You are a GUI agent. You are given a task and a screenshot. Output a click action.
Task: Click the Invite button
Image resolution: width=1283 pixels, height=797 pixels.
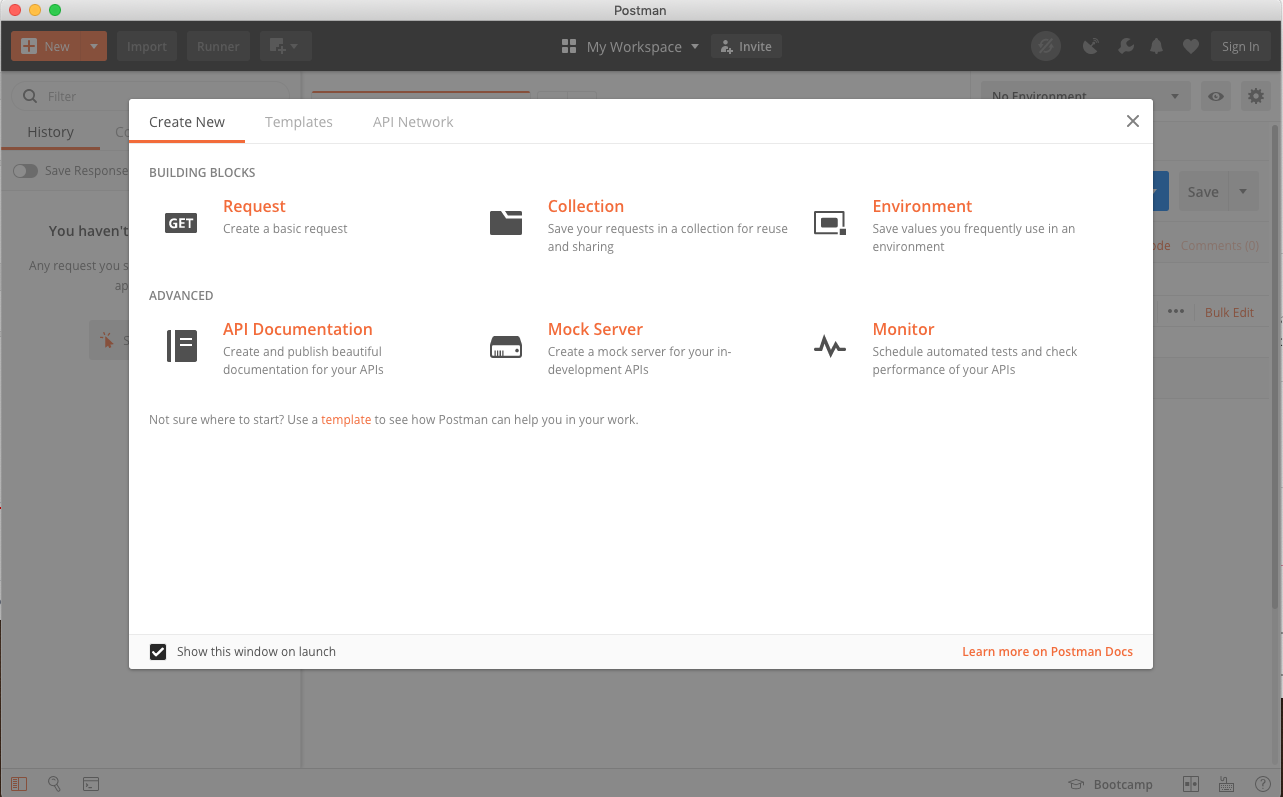pyautogui.click(x=746, y=46)
